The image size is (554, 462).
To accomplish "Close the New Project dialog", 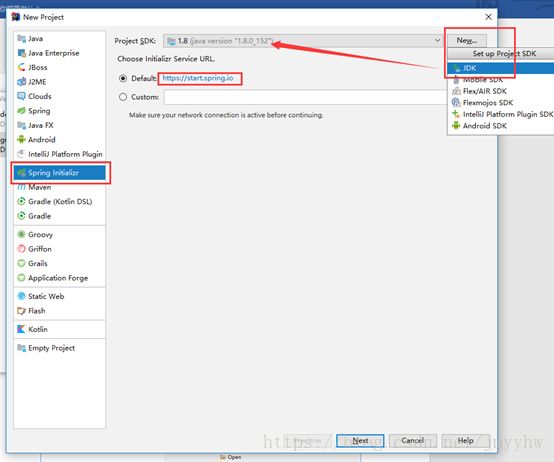I will (488, 17).
